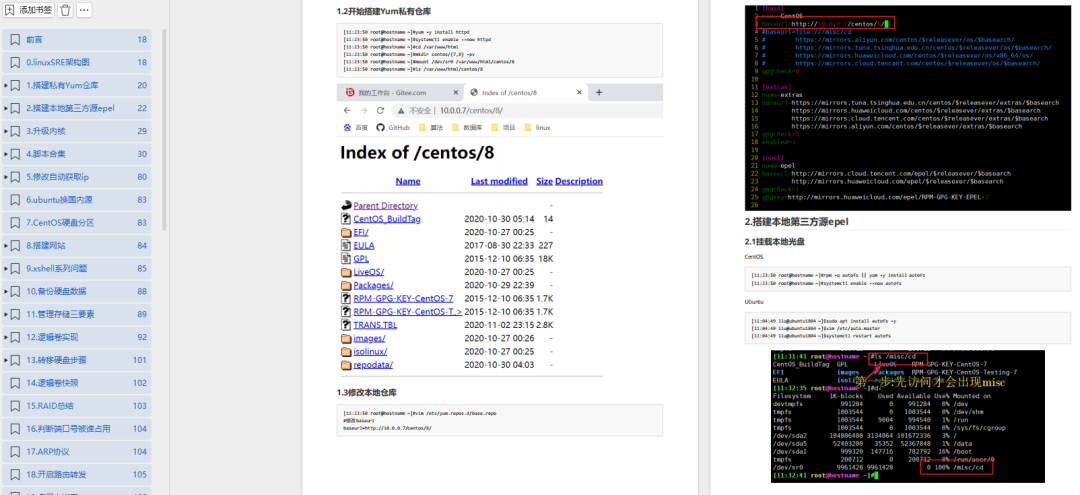Click the trash delete bookmark icon
The width and height of the screenshot is (1080, 495).
click(x=65, y=10)
